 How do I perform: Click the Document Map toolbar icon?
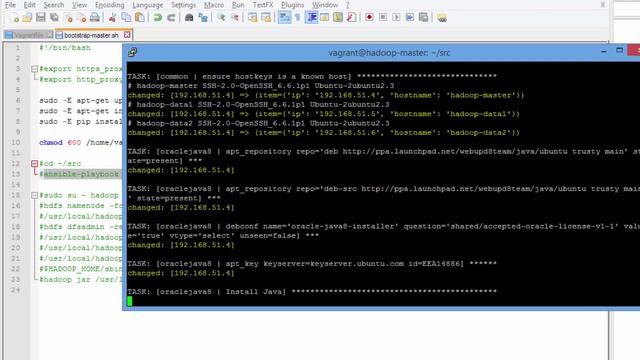point(338,18)
